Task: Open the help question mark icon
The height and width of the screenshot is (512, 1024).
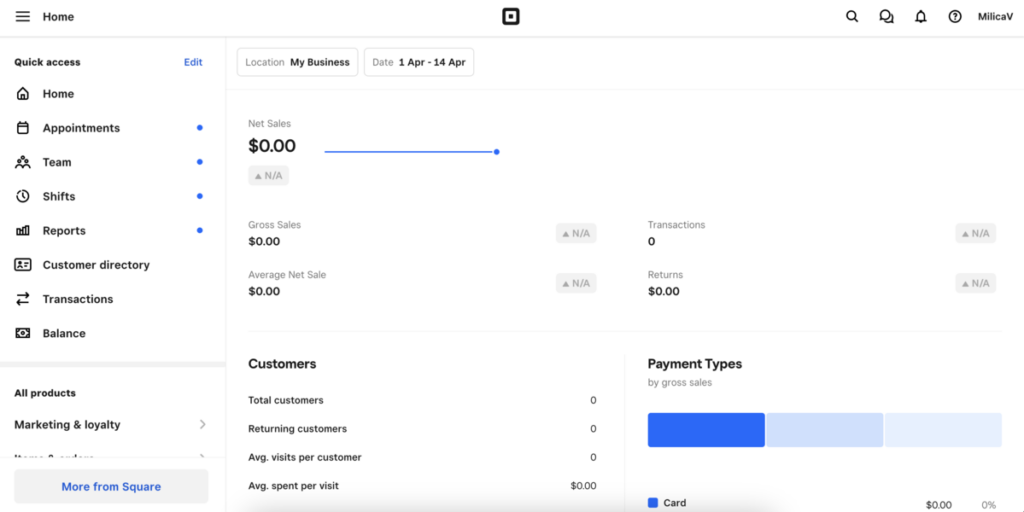Action: 955,17
